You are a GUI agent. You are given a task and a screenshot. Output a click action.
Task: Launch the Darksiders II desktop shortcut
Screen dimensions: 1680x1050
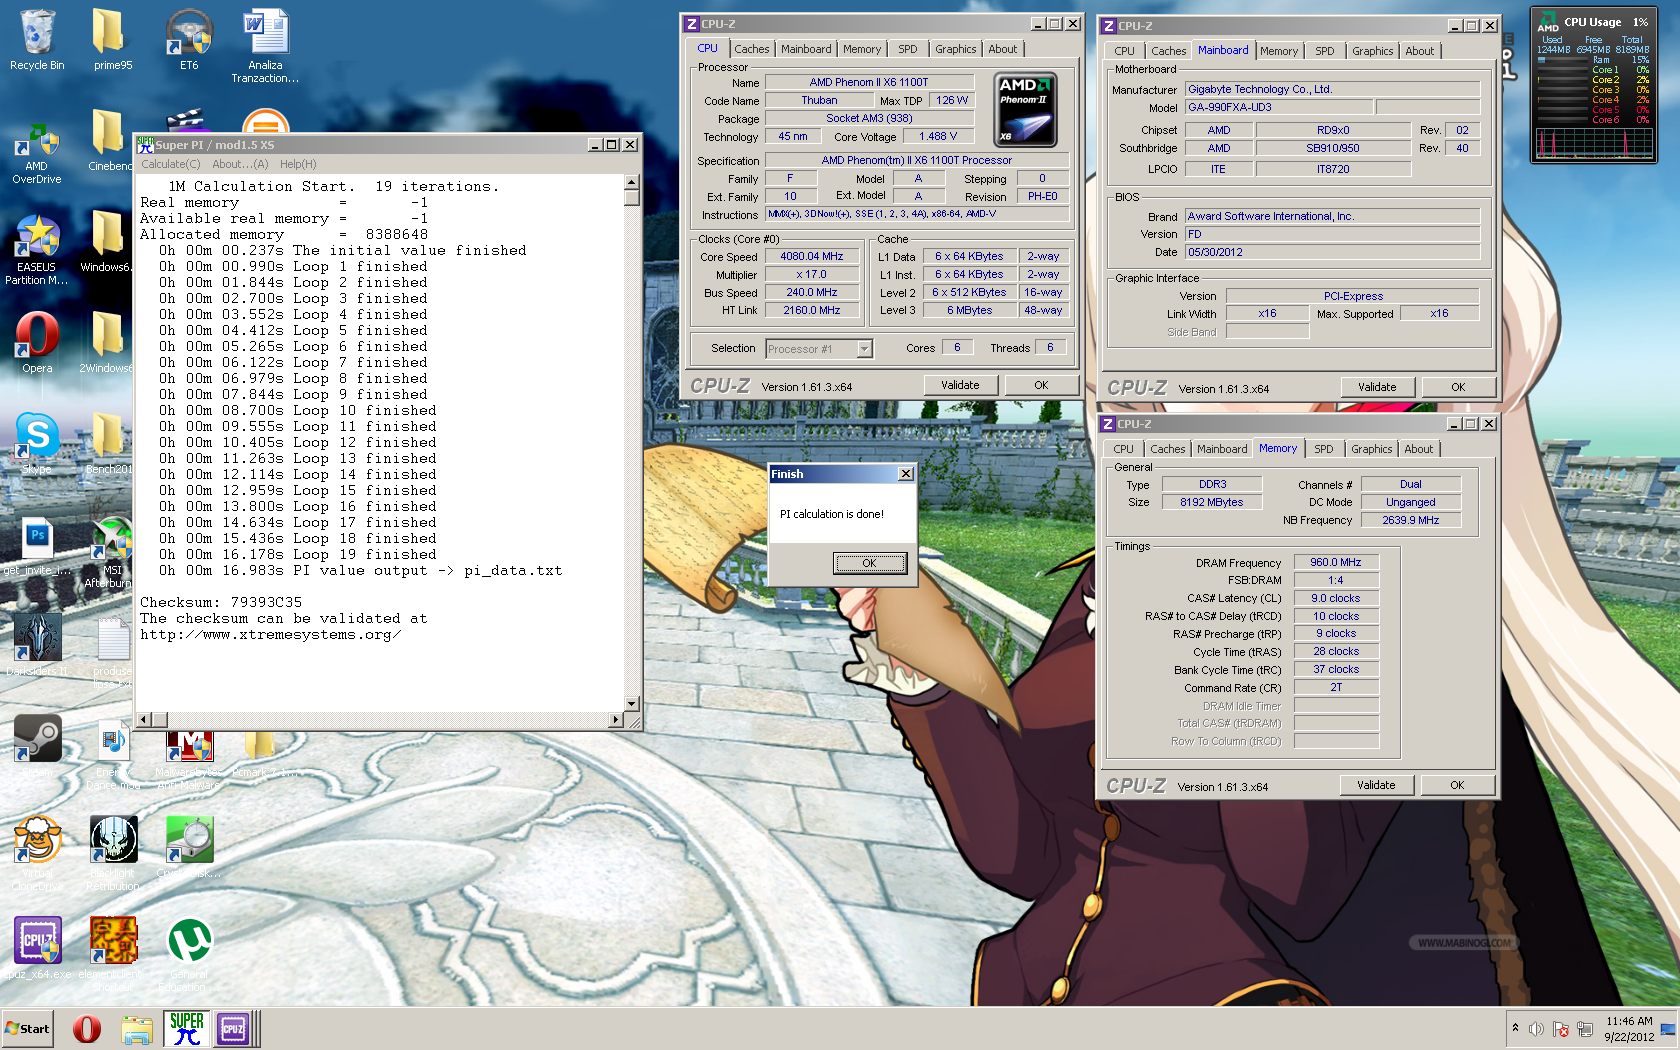37,644
